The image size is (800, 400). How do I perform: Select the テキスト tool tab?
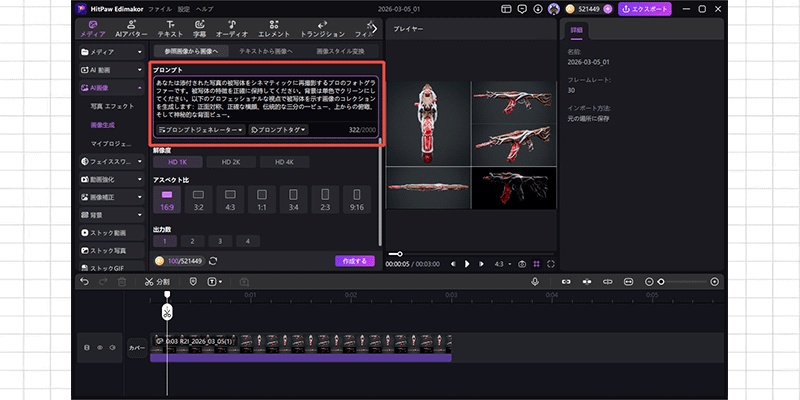[x=170, y=29]
